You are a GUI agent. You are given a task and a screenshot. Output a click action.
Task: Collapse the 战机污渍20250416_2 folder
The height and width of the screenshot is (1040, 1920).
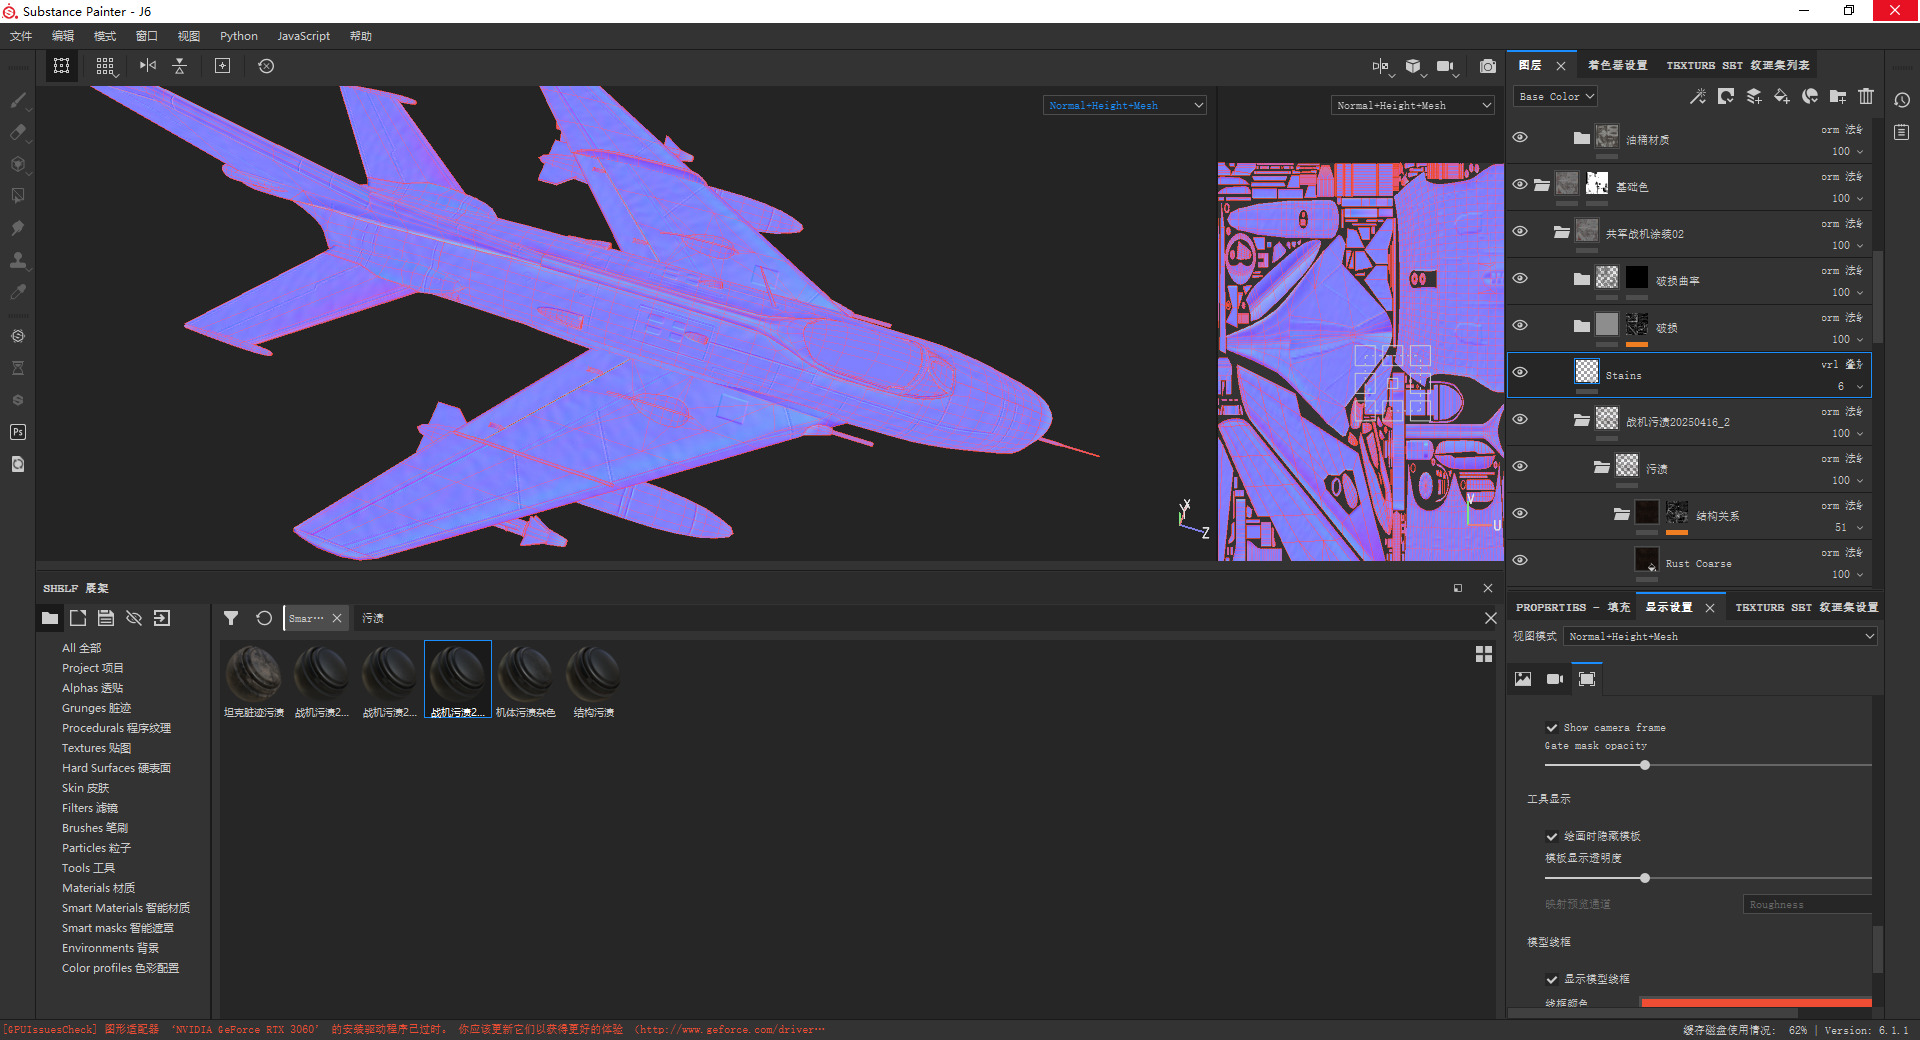pos(1581,420)
